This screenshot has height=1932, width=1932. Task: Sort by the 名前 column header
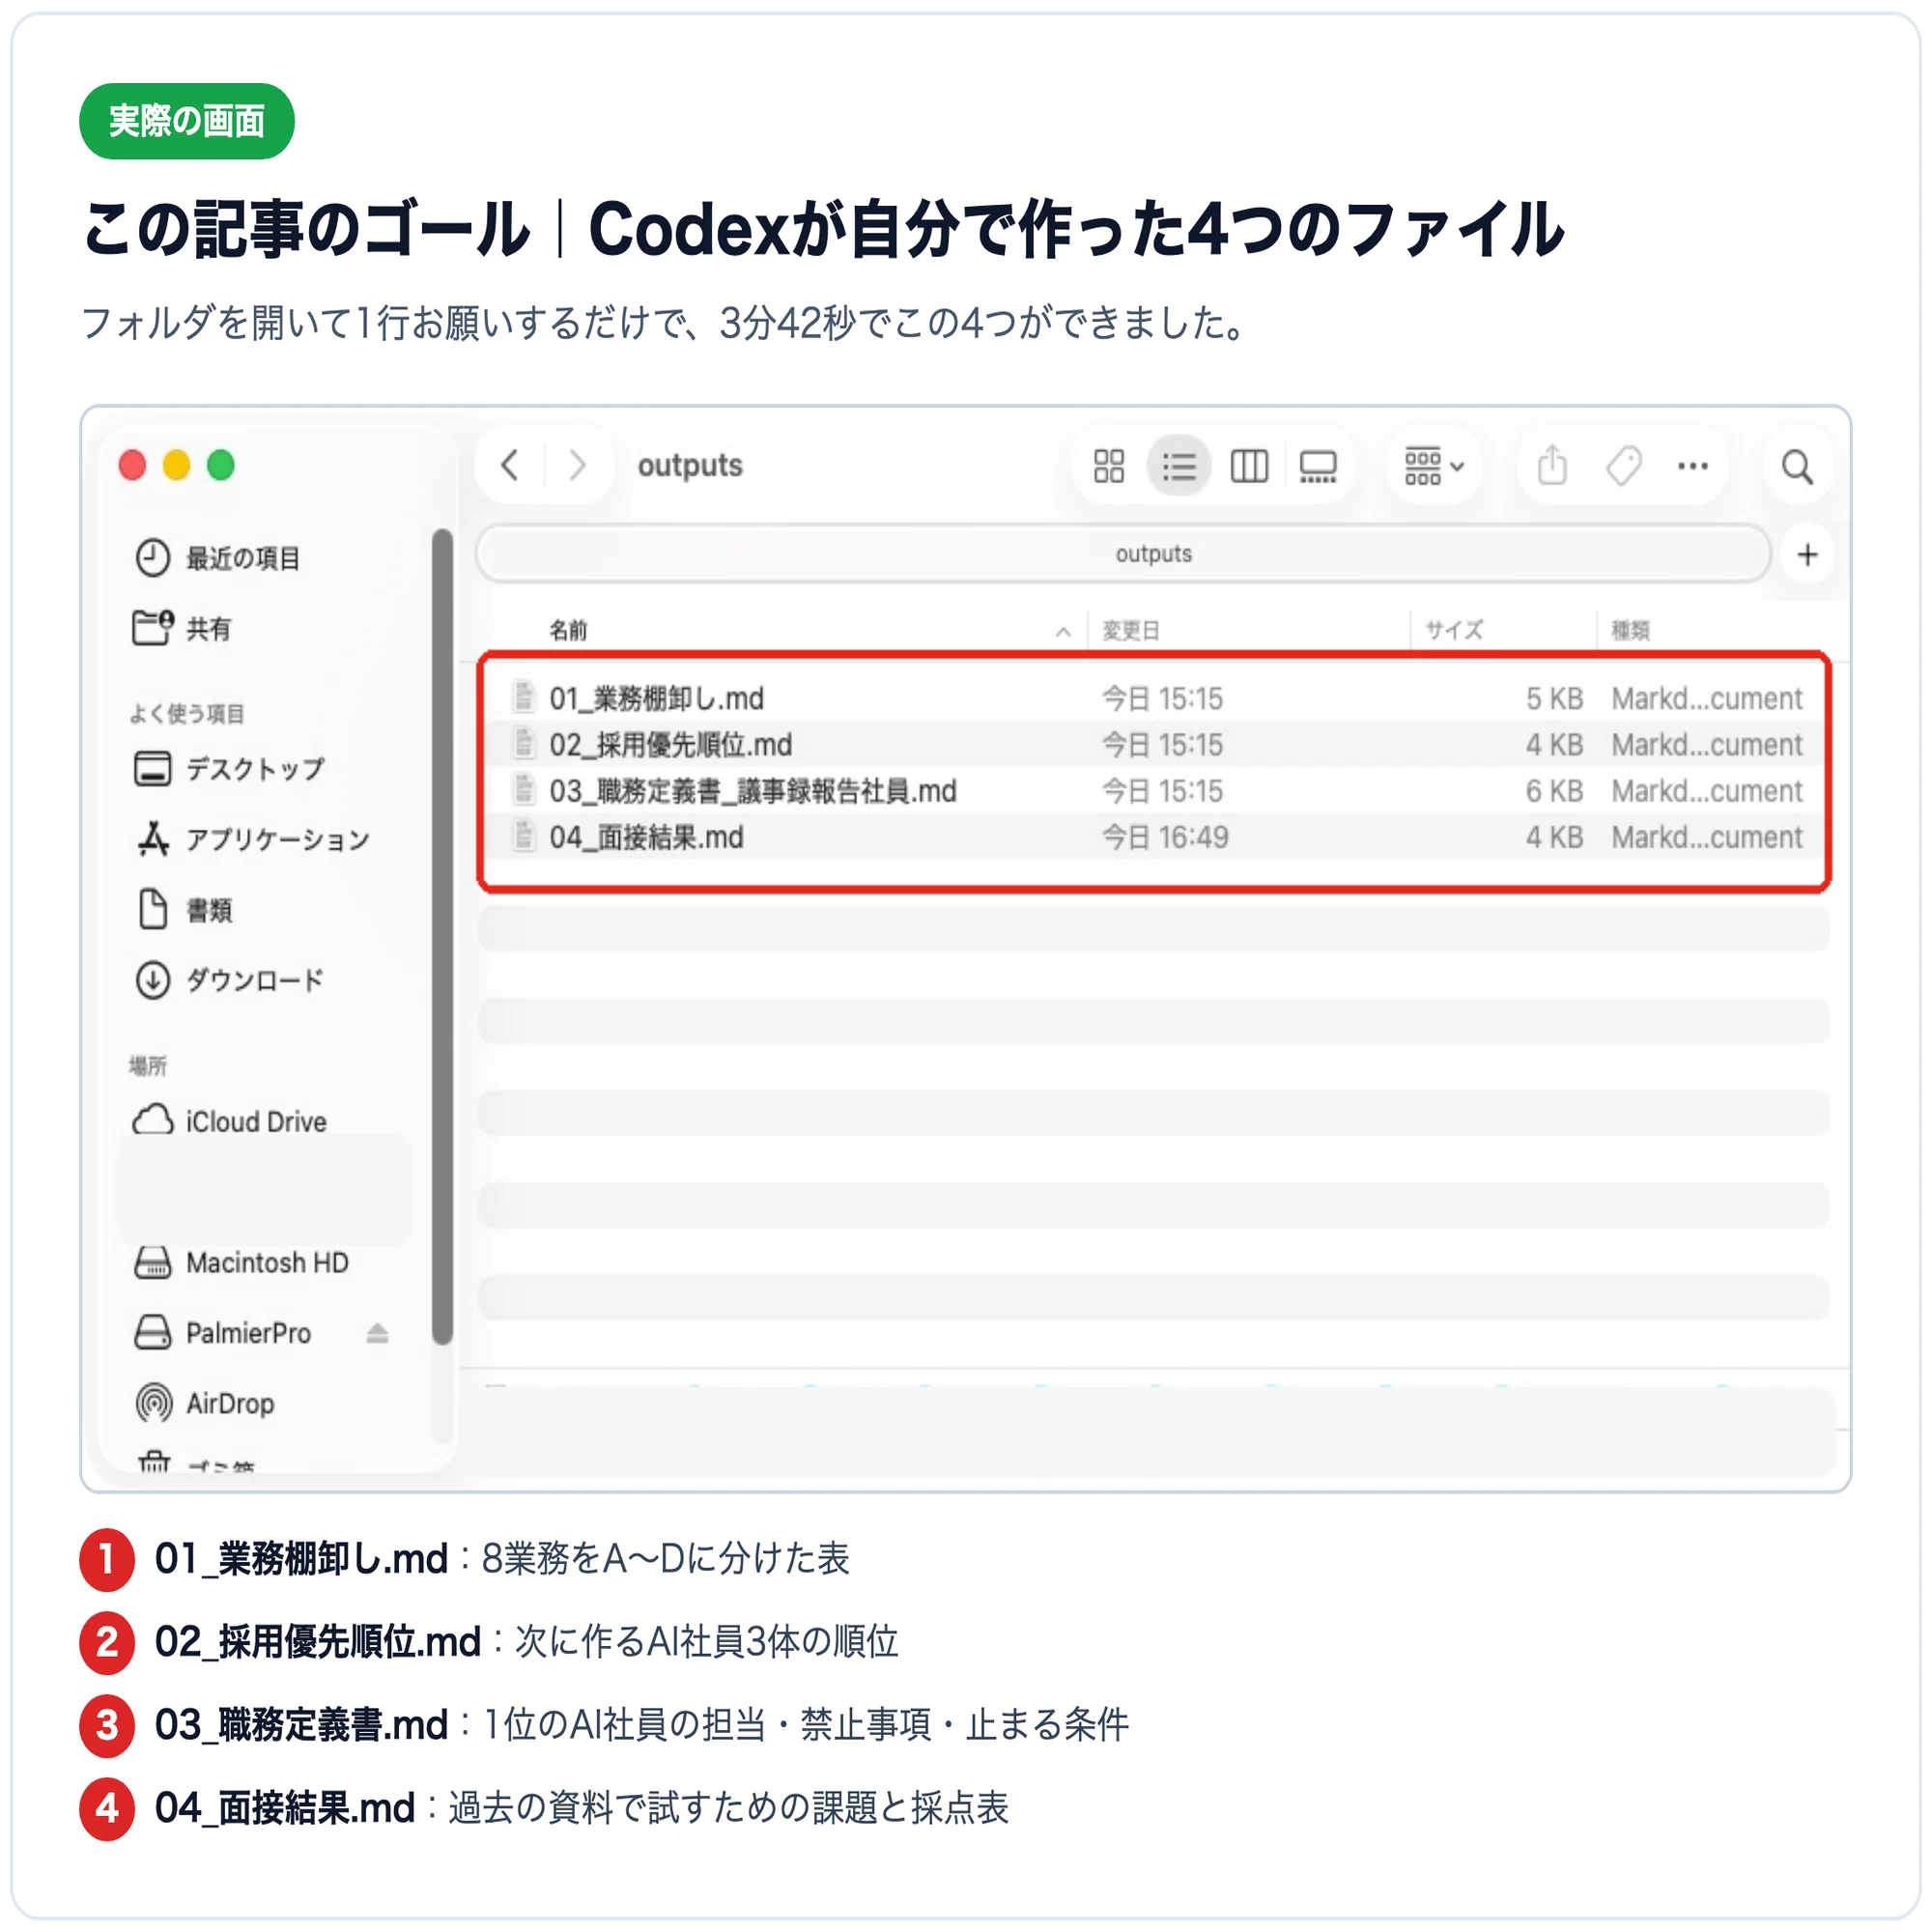[568, 631]
